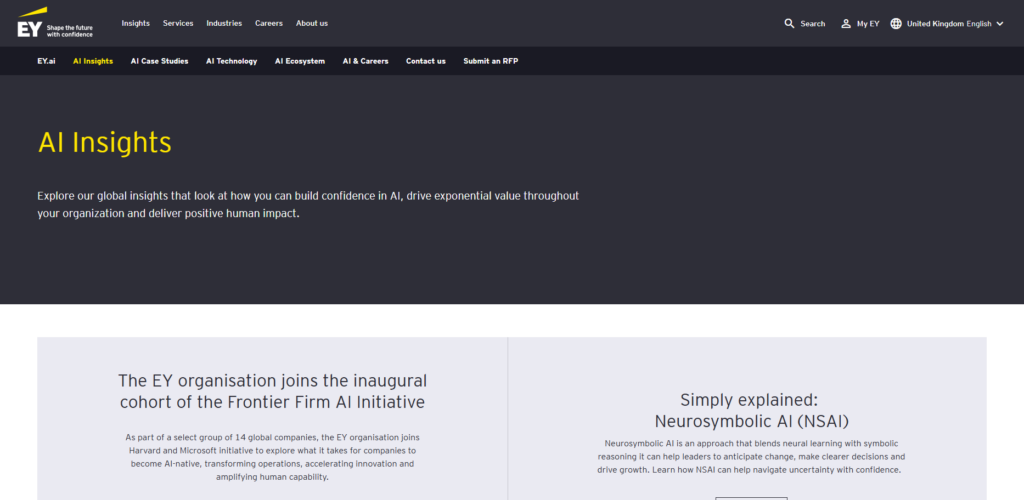Open the My EY link
This screenshot has width=1024, height=500.
[x=868, y=23]
